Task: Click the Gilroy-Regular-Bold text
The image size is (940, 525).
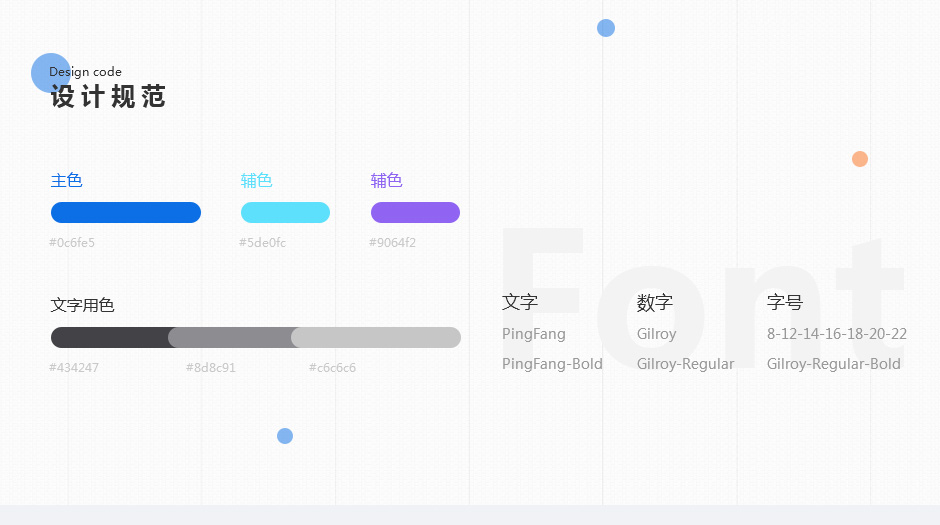Action: (x=834, y=364)
